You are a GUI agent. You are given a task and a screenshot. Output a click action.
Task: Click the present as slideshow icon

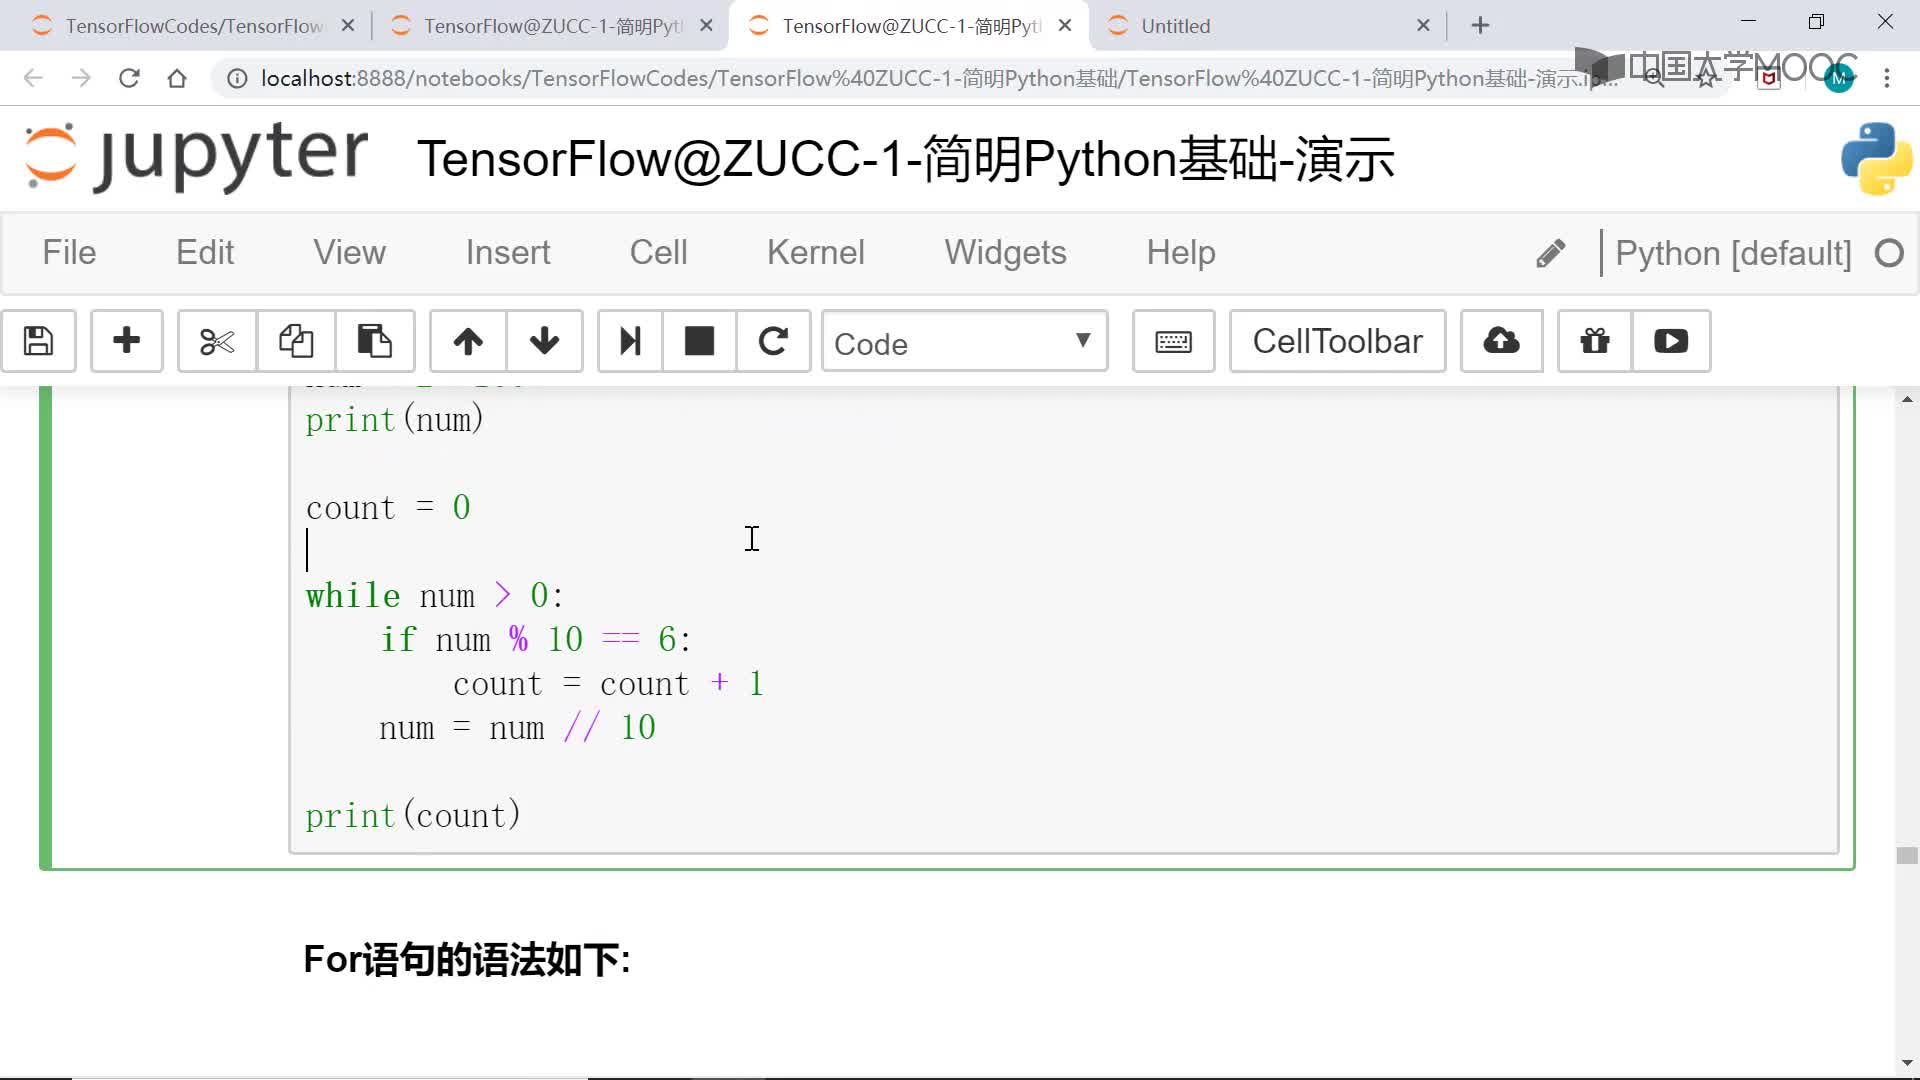click(x=1671, y=340)
